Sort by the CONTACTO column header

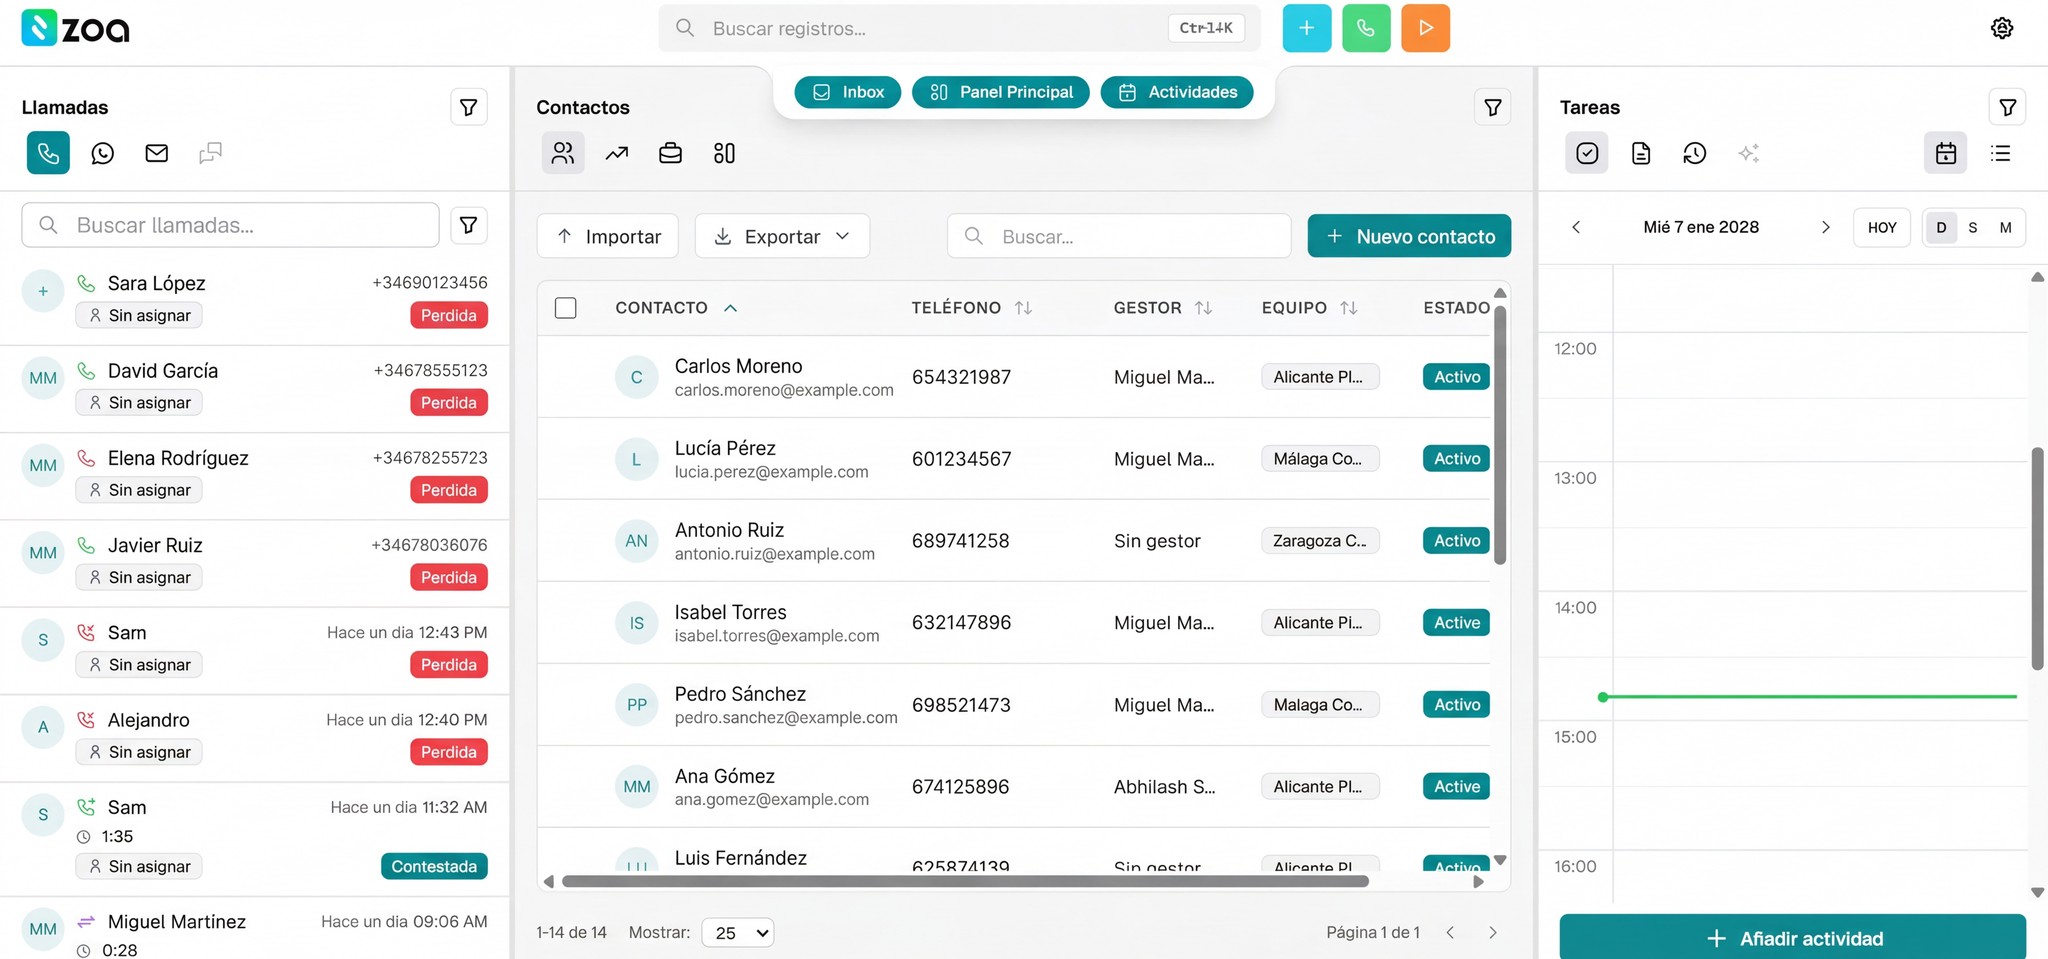(676, 308)
